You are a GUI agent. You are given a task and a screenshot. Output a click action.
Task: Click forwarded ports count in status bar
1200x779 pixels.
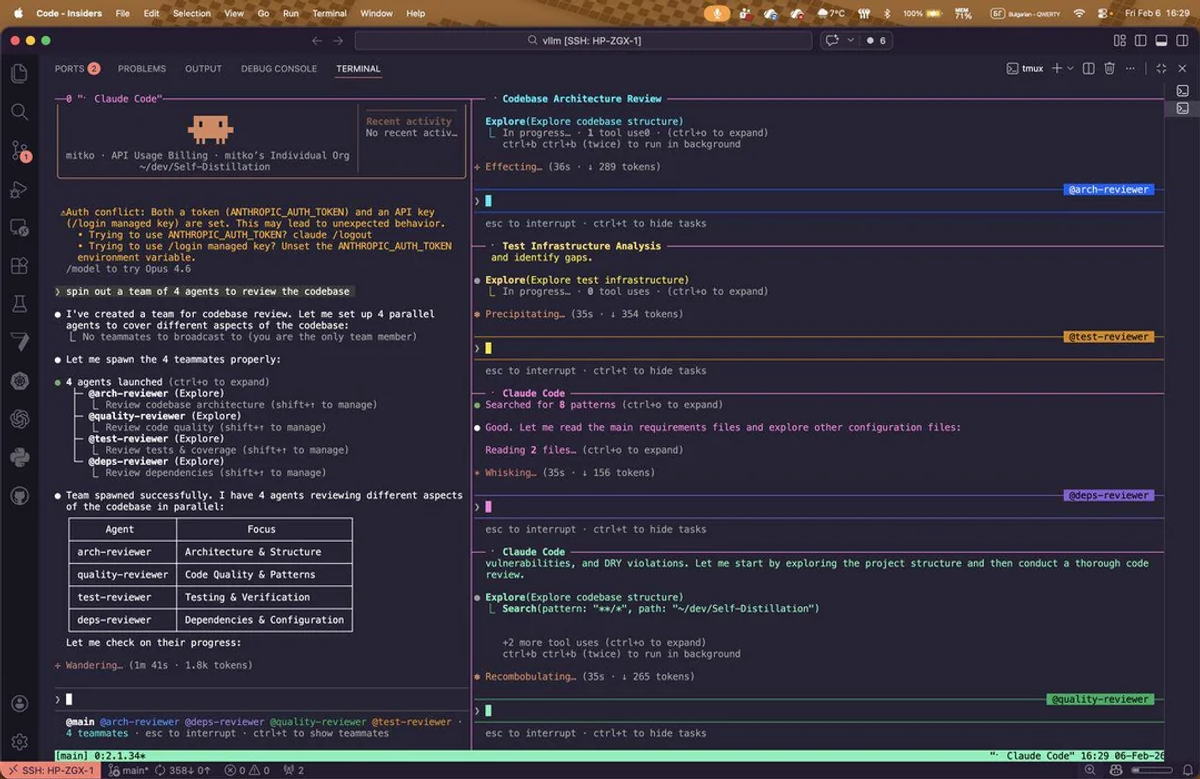(294, 771)
